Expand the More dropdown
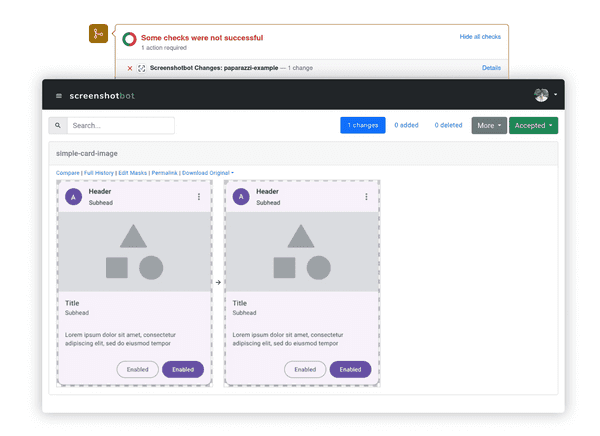Screen dimensions: 600x436 point(489,126)
